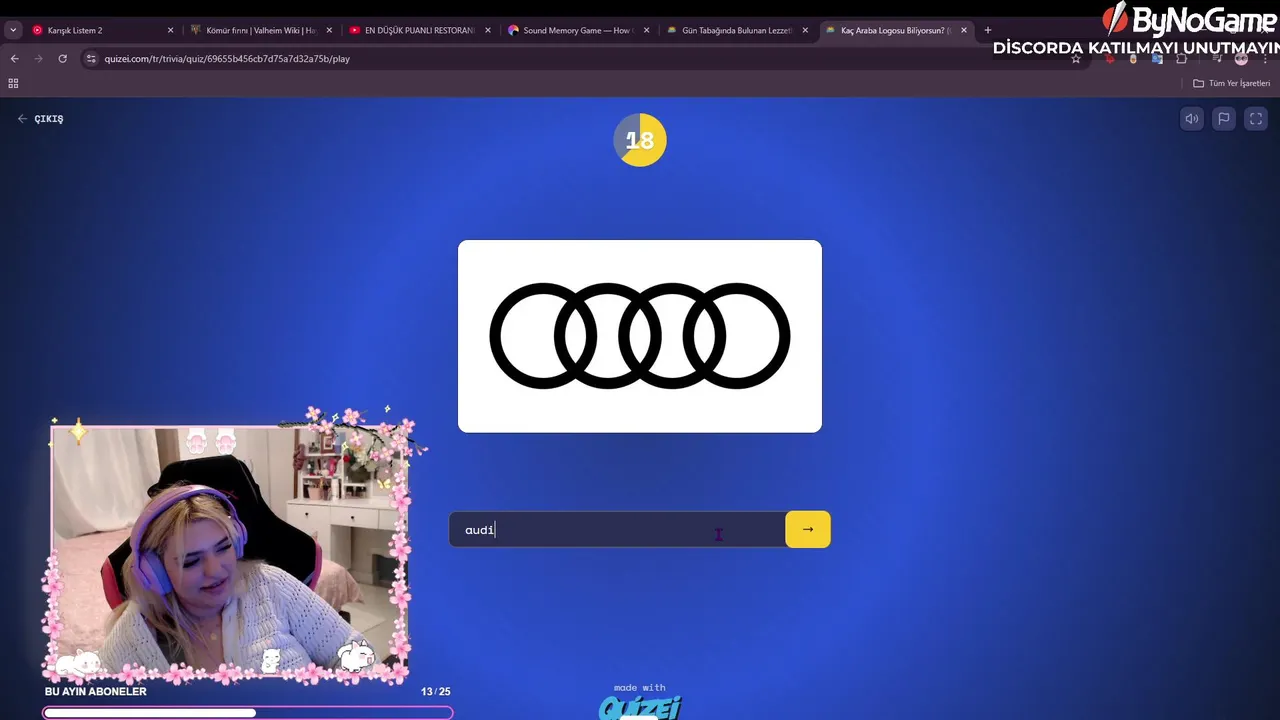Reload the page with the refresh icon

(x=62, y=59)
